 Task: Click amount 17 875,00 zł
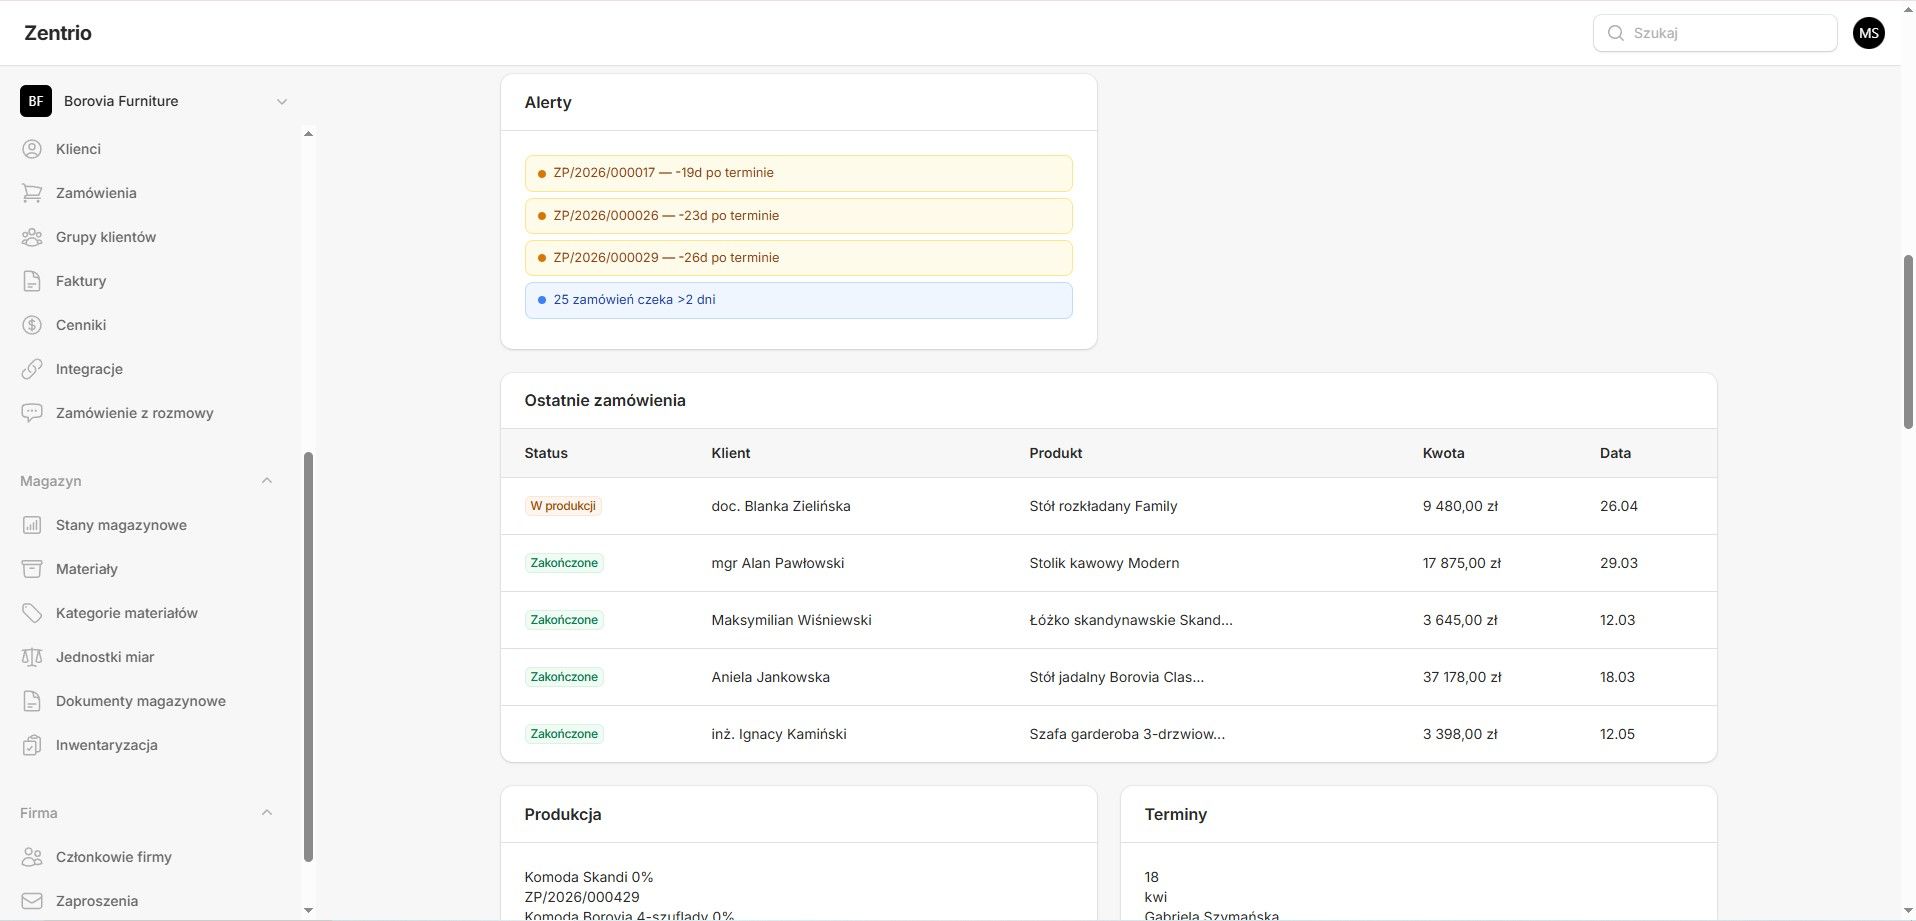(1462, 563)
